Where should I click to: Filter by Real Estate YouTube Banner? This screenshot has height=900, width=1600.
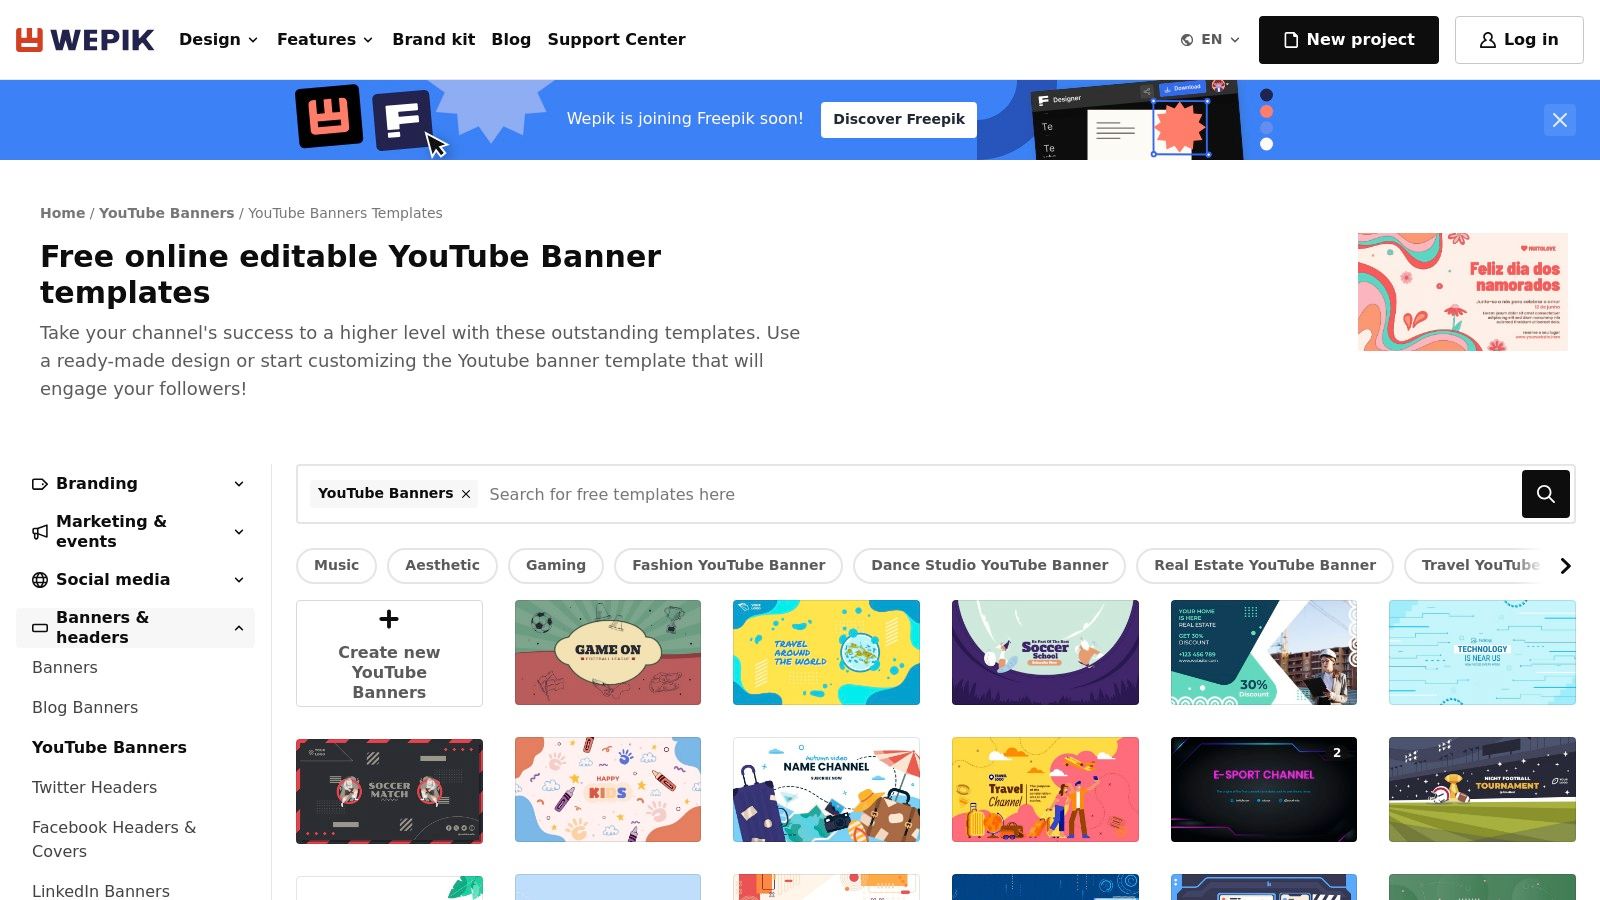pos(1265,566)
